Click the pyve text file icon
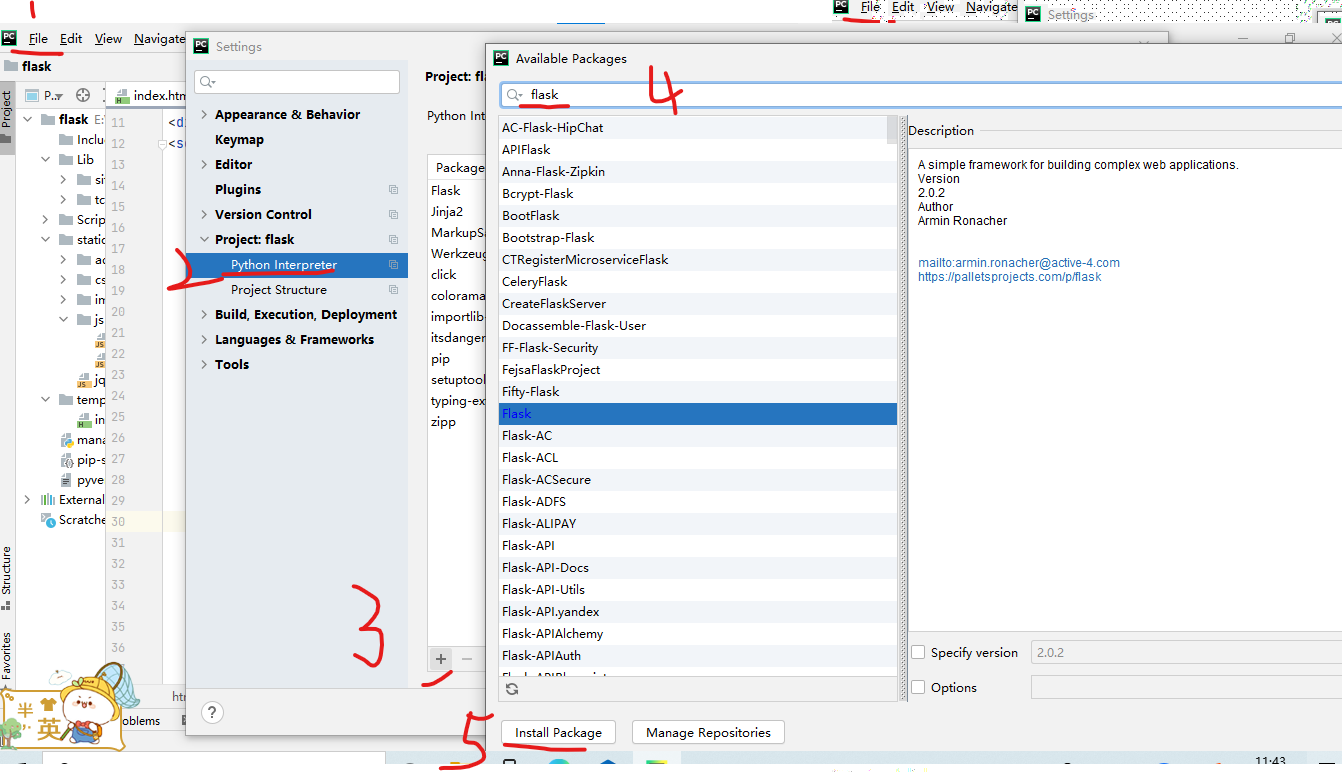This screenshot has width=1342, height=772. tap(67, 480)
